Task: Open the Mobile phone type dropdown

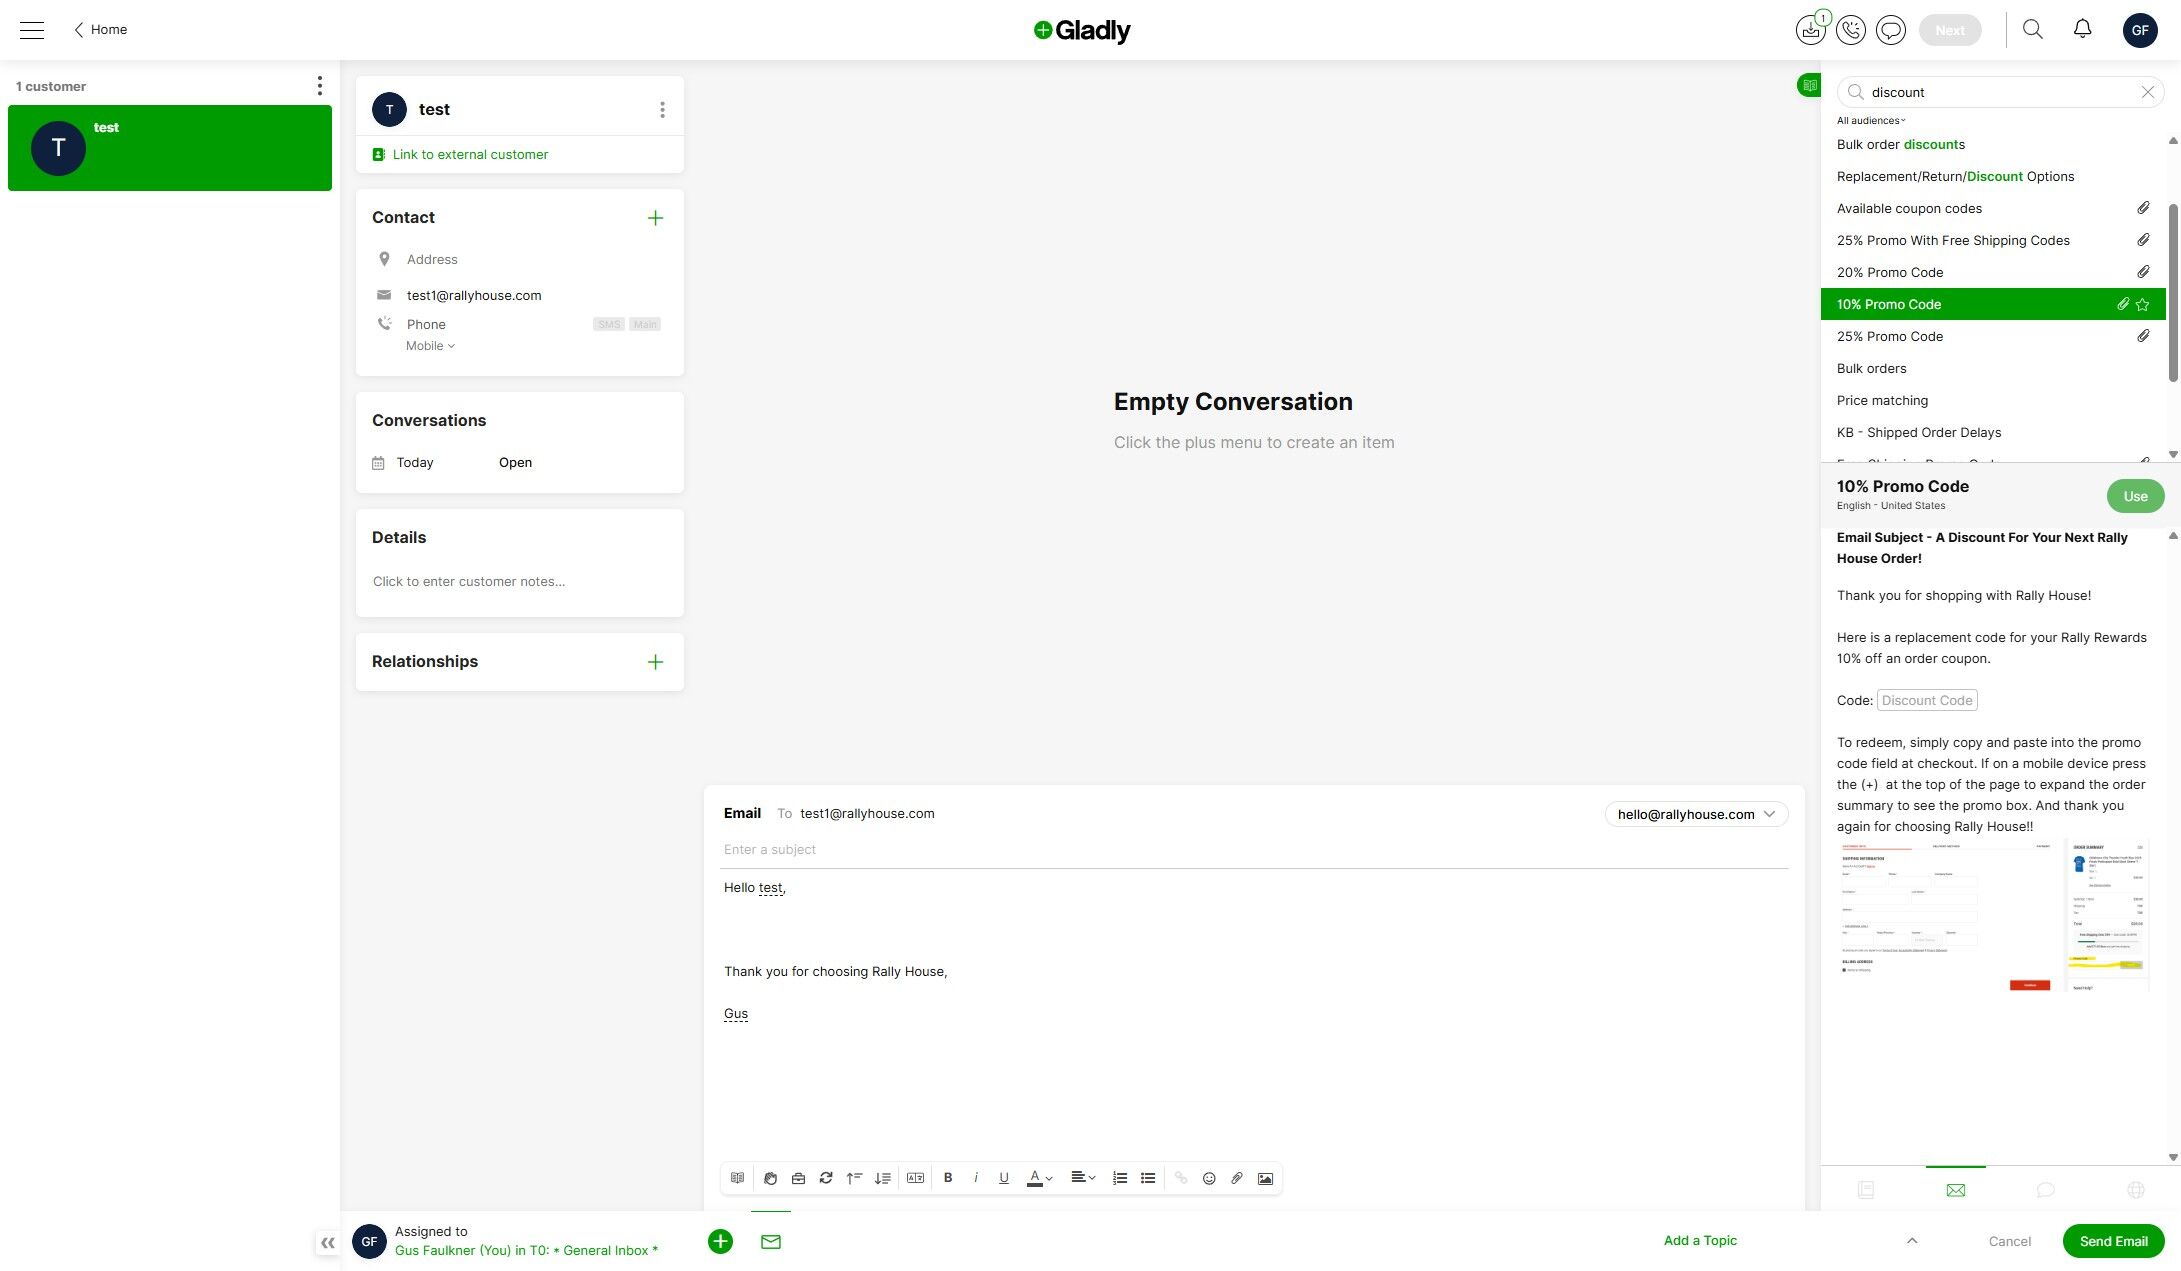Action: (x=430, y=346)
